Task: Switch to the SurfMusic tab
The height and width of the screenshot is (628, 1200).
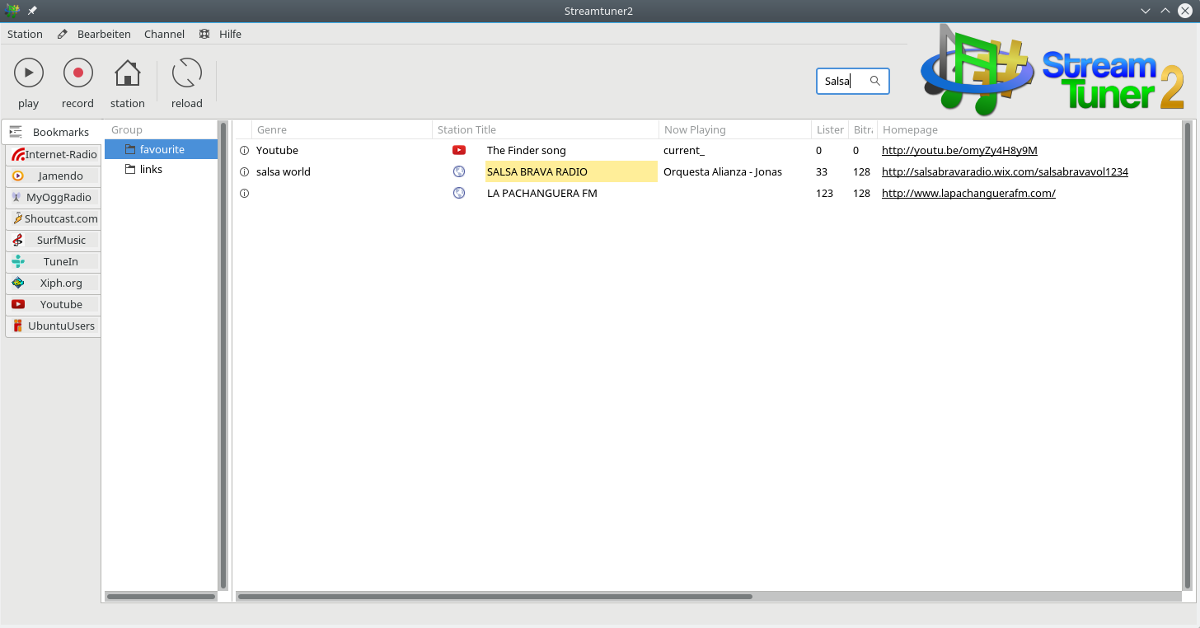Action: (54, 240)
